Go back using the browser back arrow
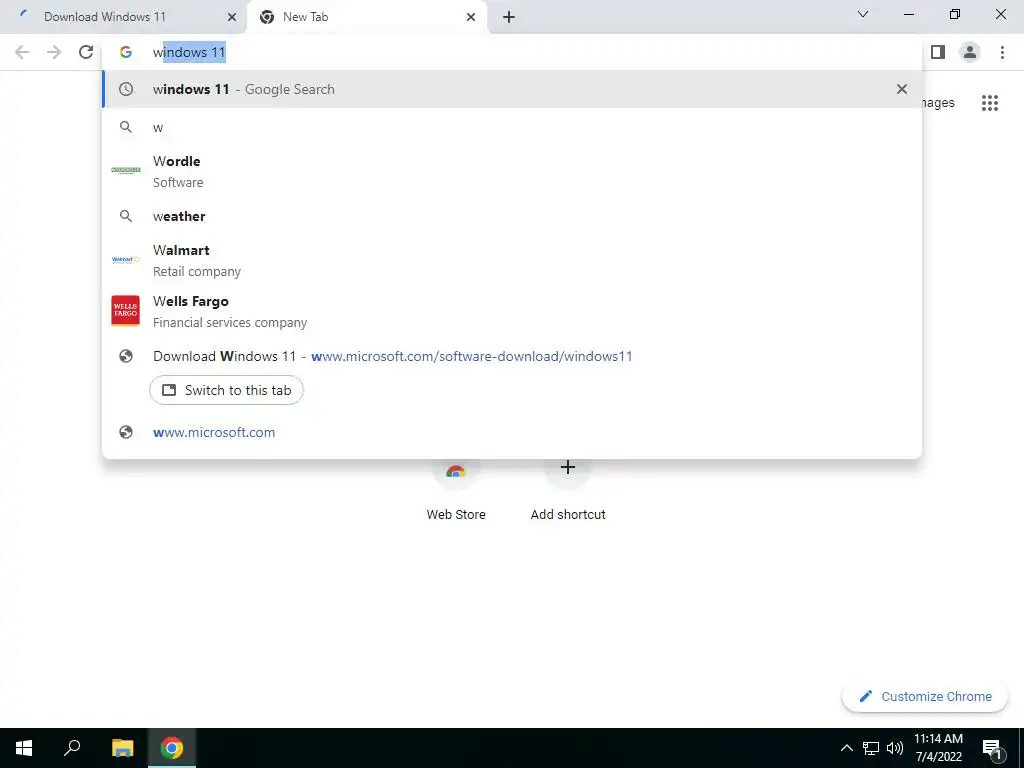Viewport: 1024px width, 768px height. pyautogui.click(x=22, y=52)
